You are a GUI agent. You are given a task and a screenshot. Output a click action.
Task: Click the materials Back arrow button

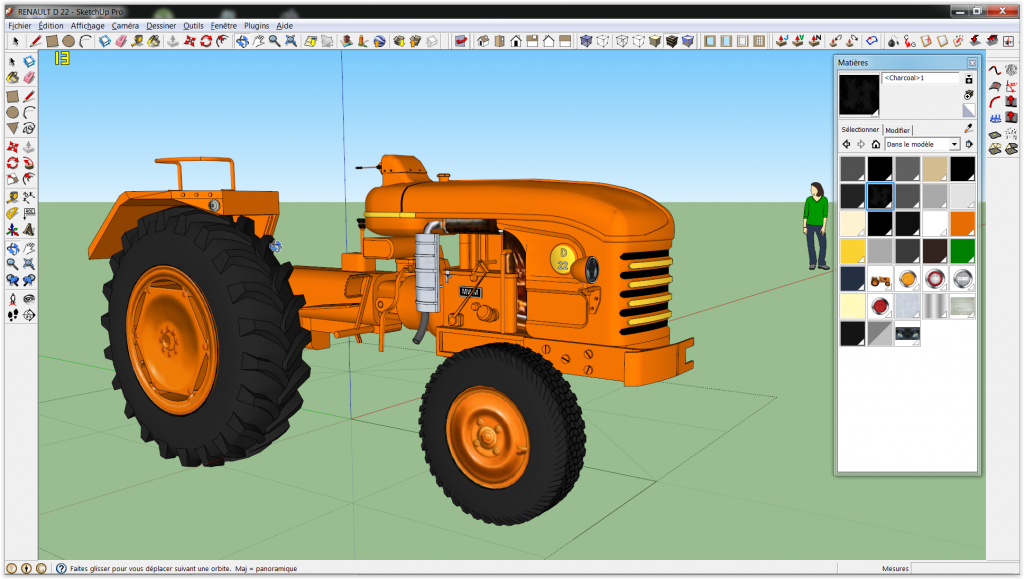(846, 144)
